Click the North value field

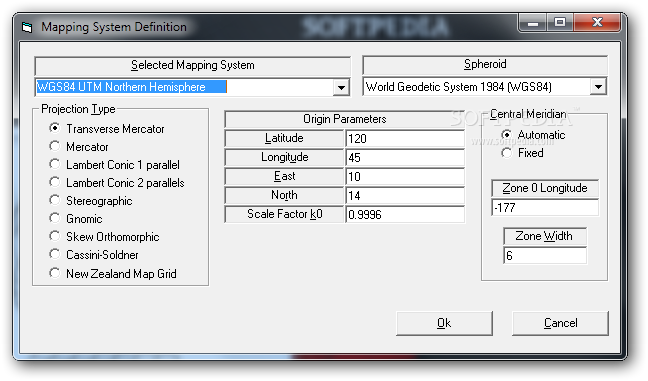405,195
